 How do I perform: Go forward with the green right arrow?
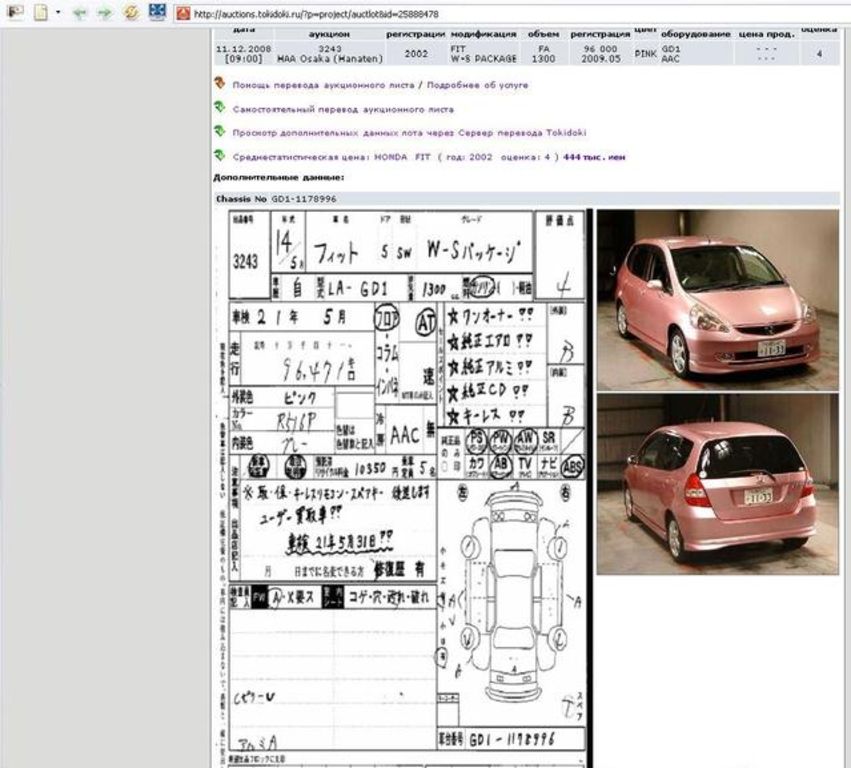pyautogui.click(x=104, y=12)
